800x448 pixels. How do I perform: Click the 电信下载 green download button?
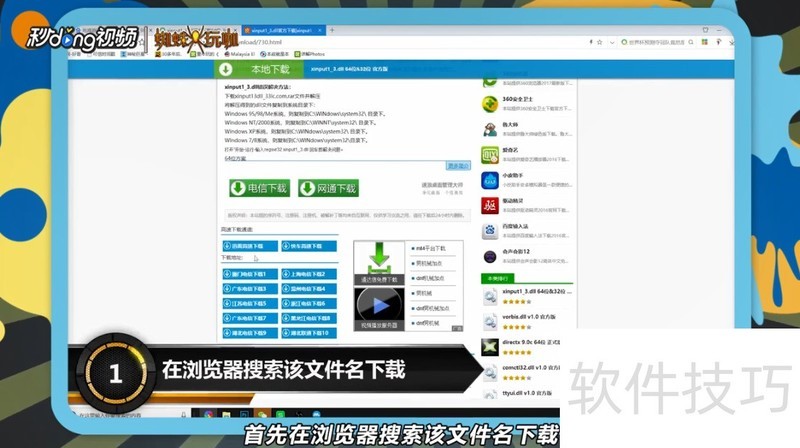click(260, 188)
